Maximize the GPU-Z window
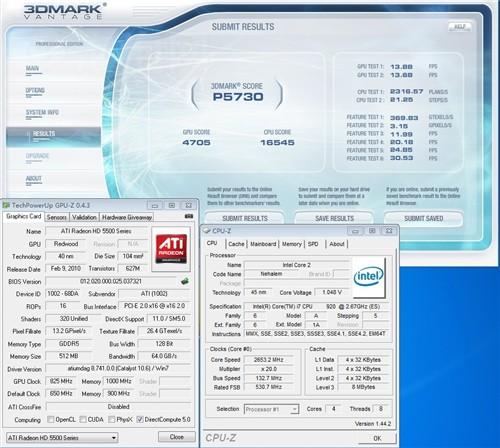 tap(172, 205)
